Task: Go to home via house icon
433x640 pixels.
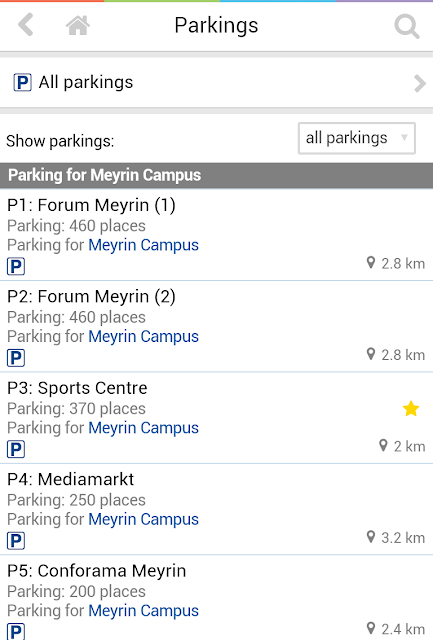Action: pyautogui.click(x=78, y=25)
